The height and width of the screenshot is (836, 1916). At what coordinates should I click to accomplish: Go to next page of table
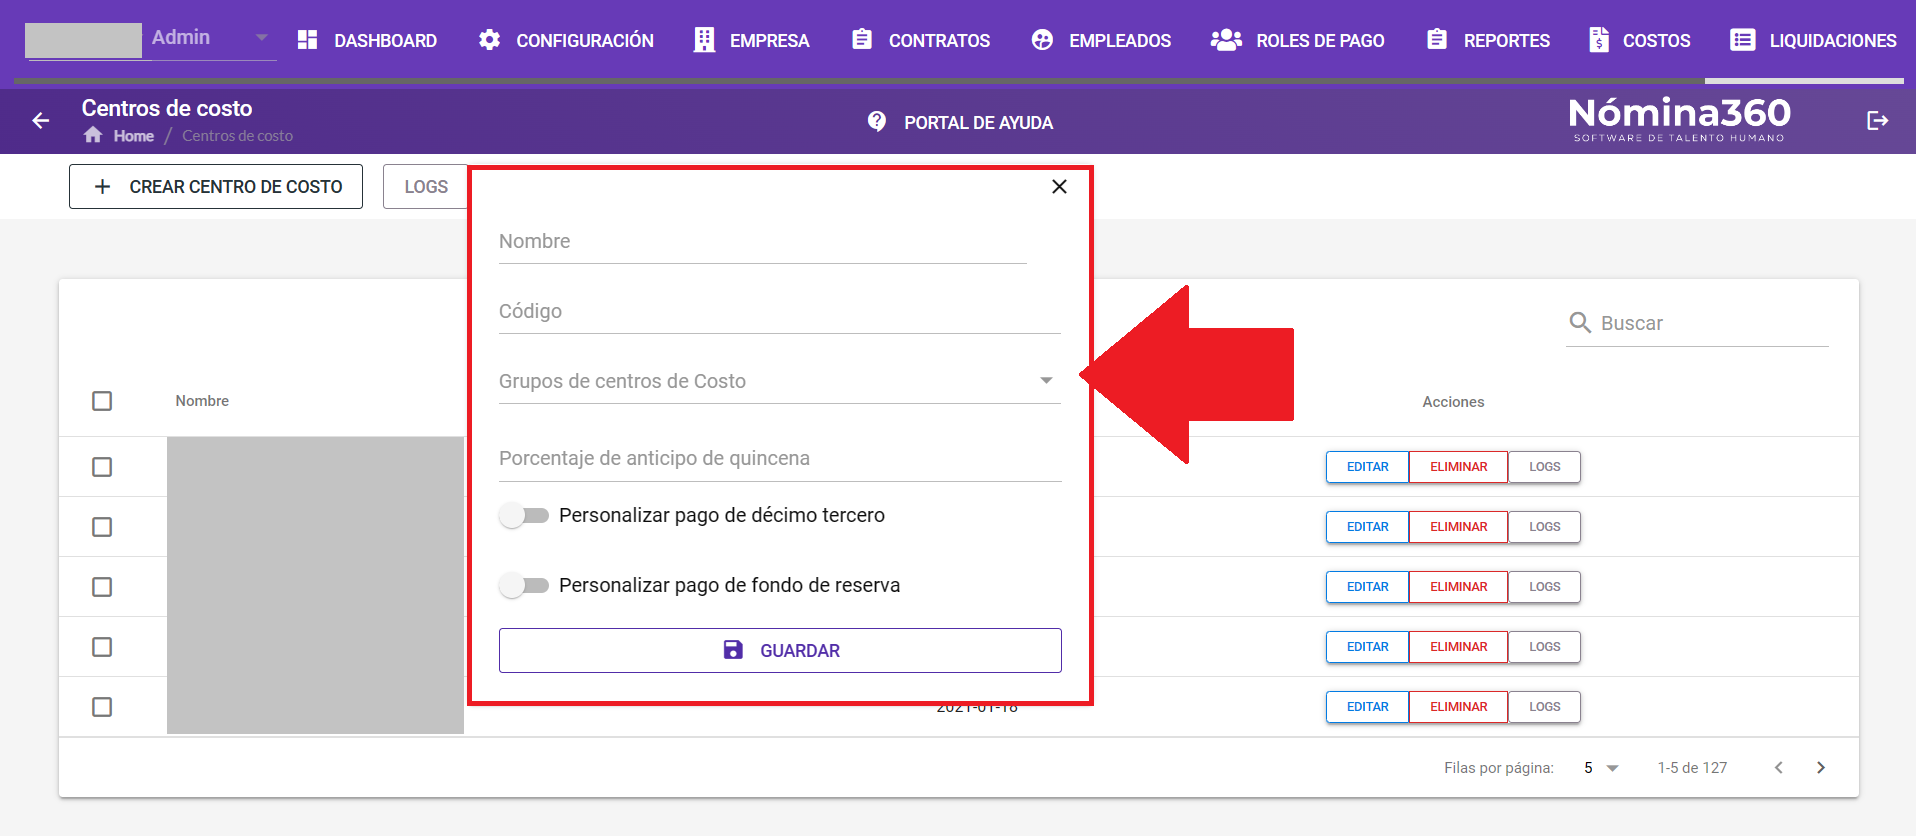pos(1821,768)
